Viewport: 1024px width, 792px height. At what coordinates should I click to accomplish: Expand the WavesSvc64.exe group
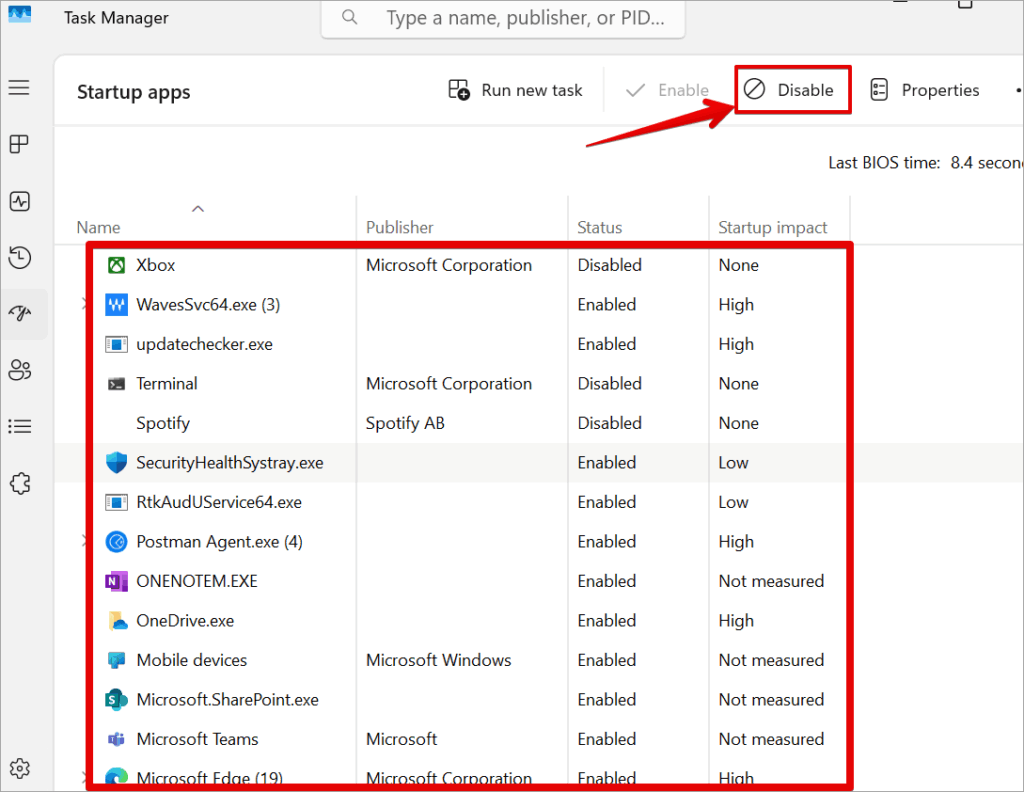point(84,305)
